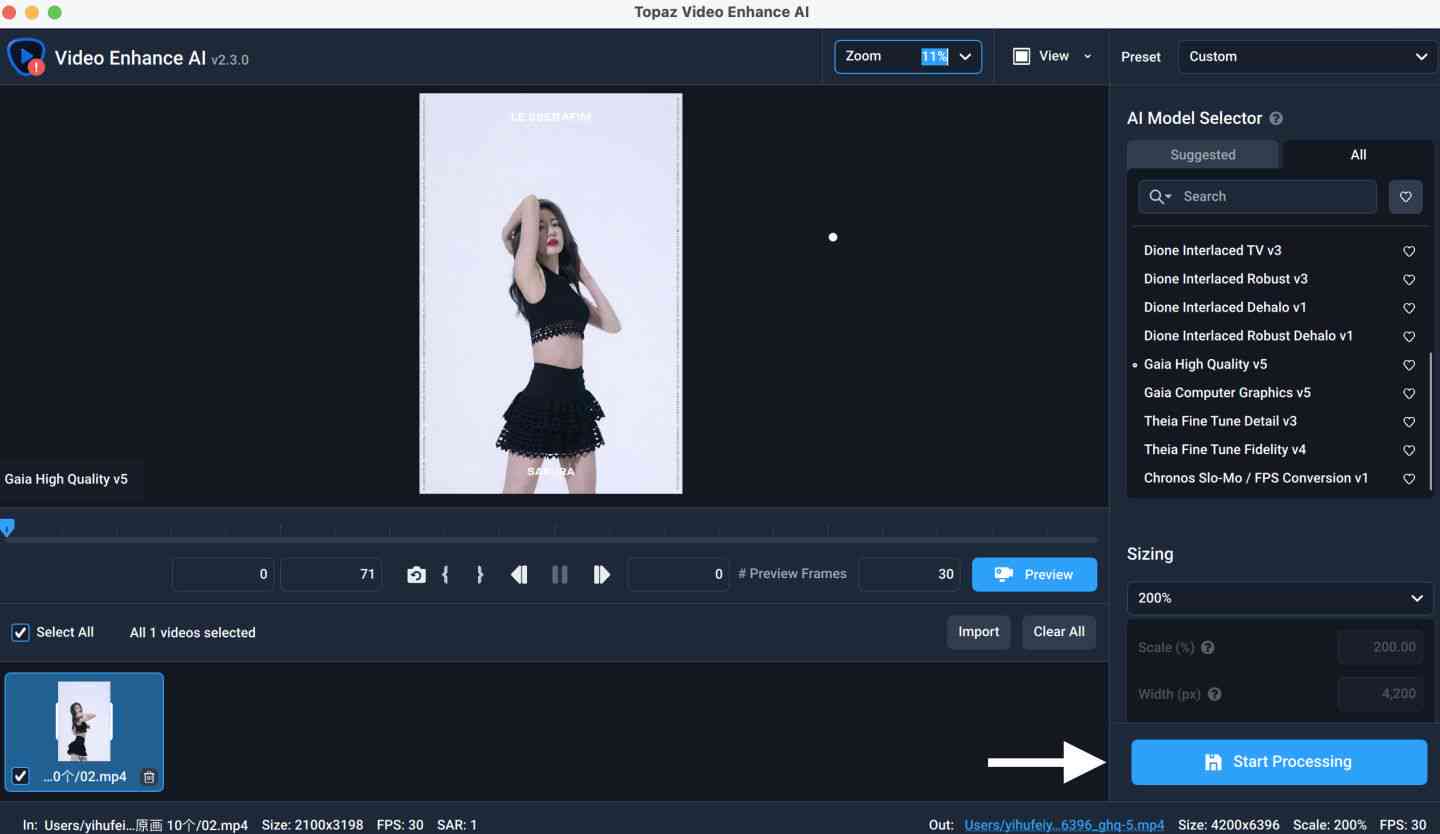Toggle the Select All checkbox

[x=20, y=632]
